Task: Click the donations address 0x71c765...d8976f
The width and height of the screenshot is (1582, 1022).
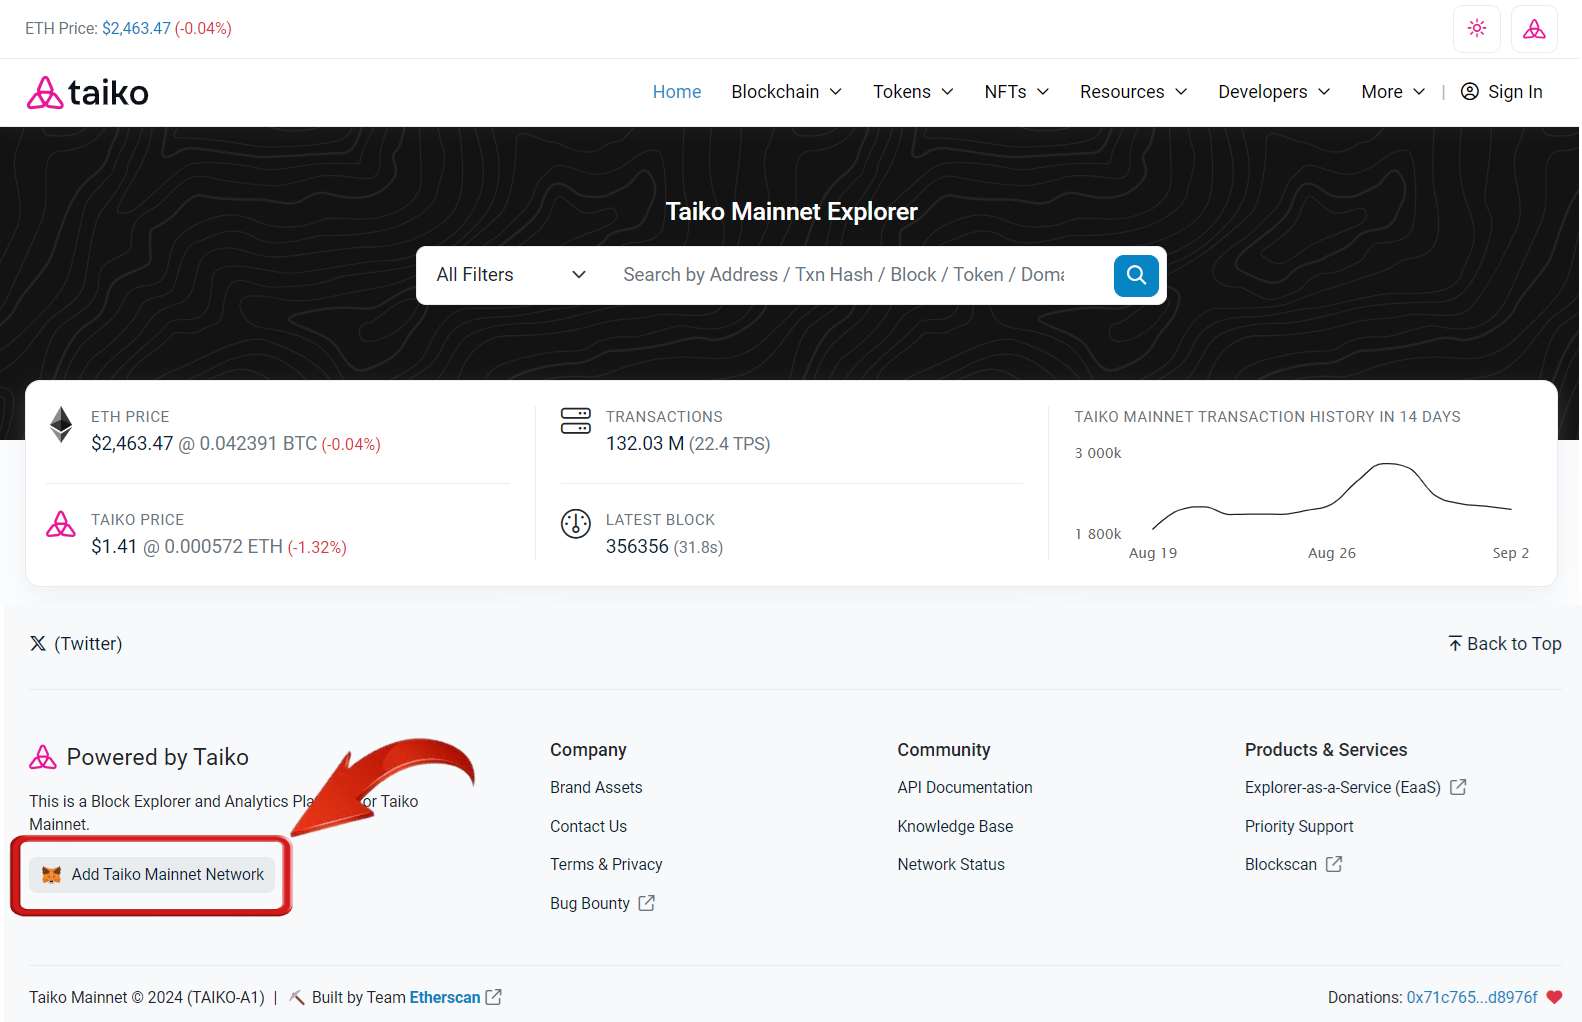Action: pyautogui.click(x=1472, y=998)
